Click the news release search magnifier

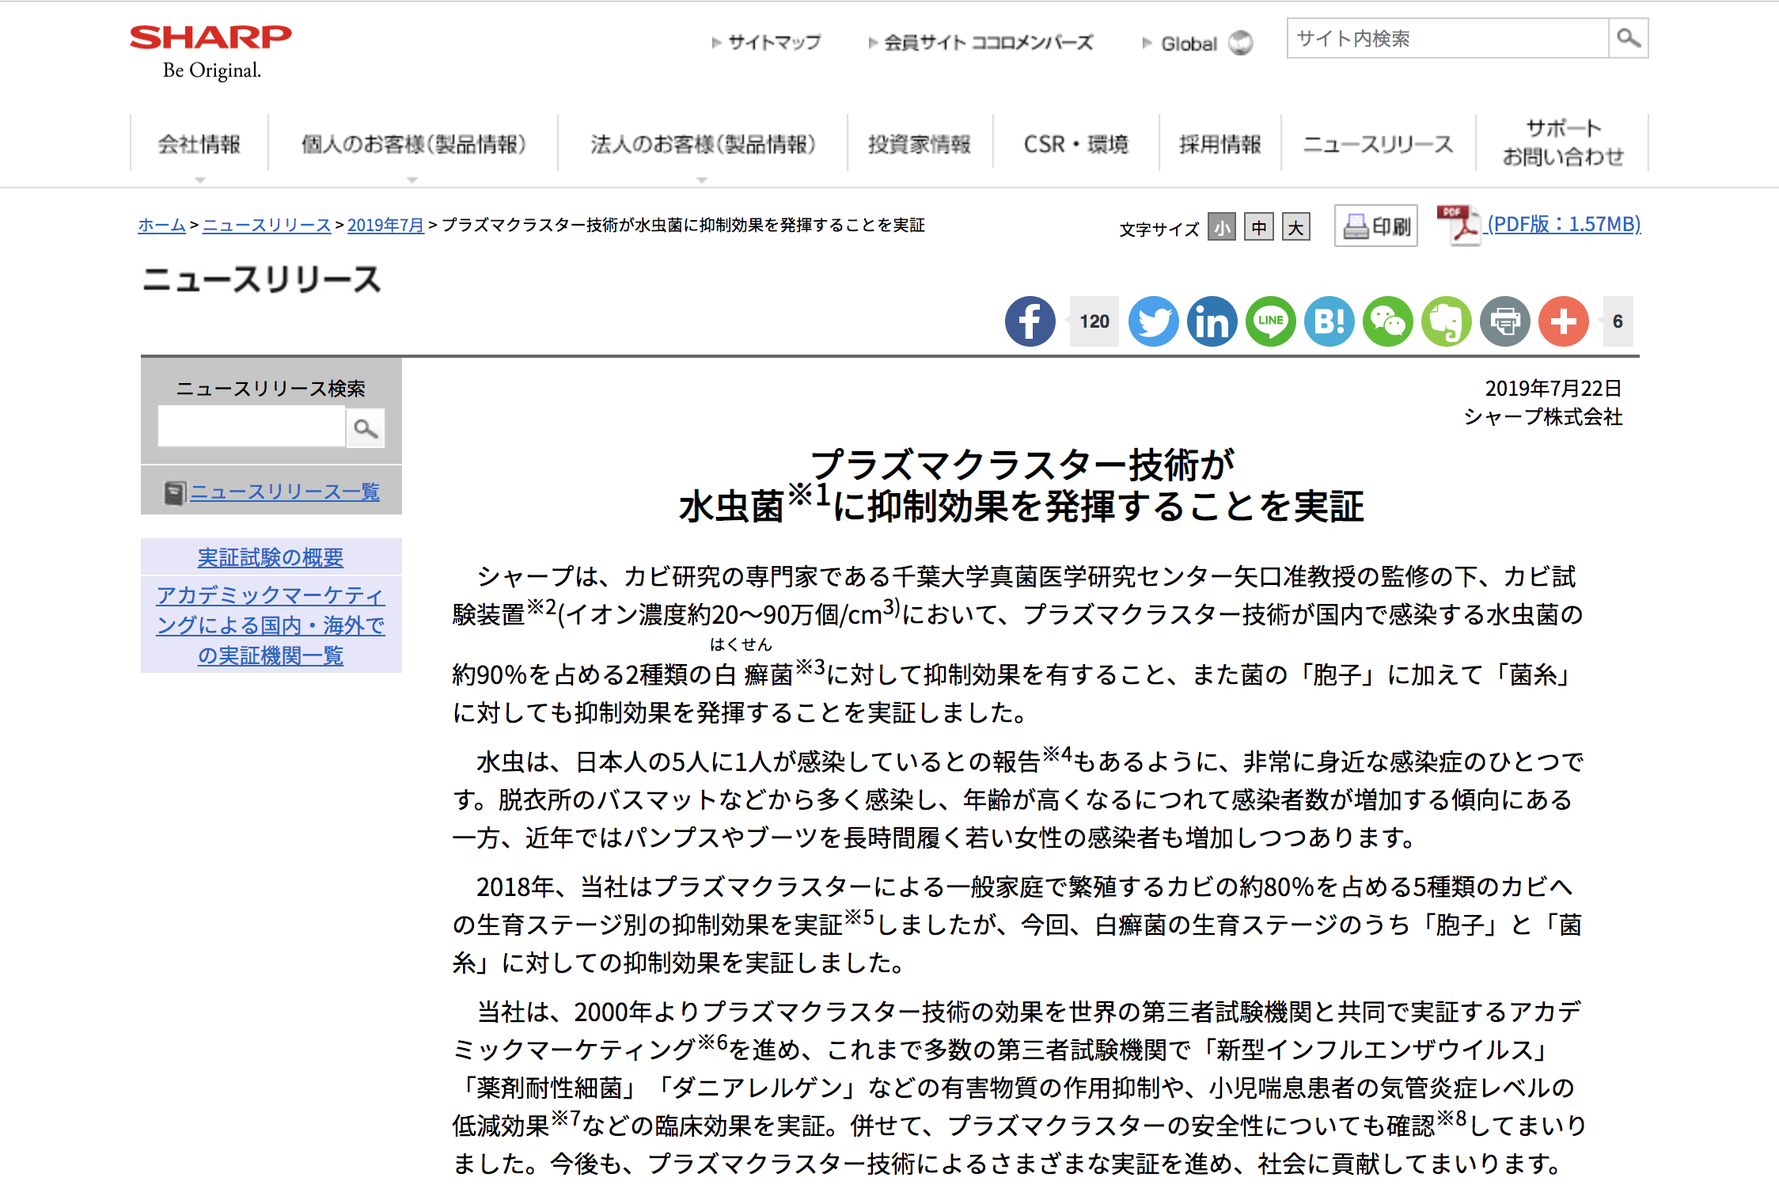[365, 429]
